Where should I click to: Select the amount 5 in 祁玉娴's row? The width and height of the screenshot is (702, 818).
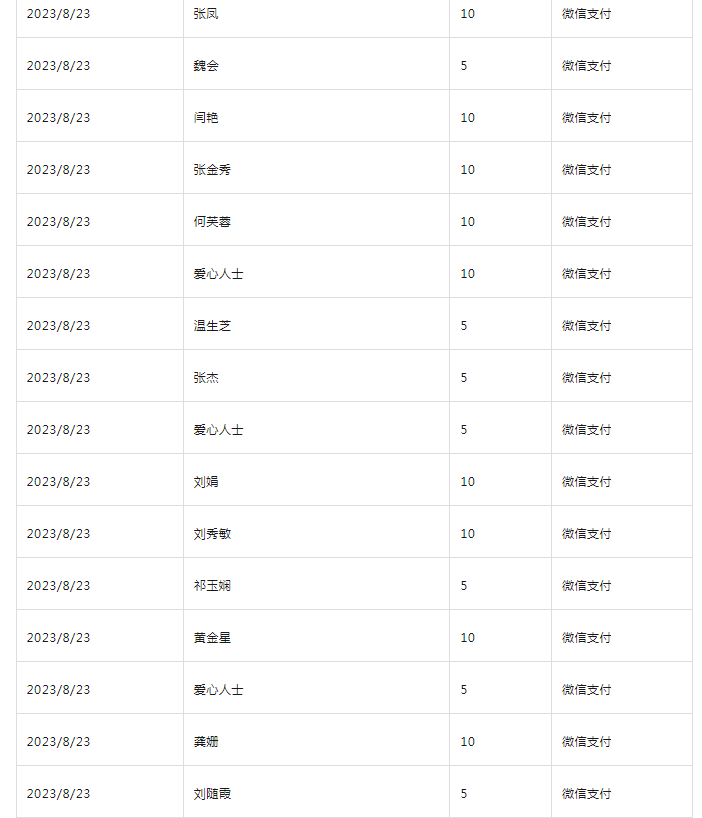click(464, 586)
